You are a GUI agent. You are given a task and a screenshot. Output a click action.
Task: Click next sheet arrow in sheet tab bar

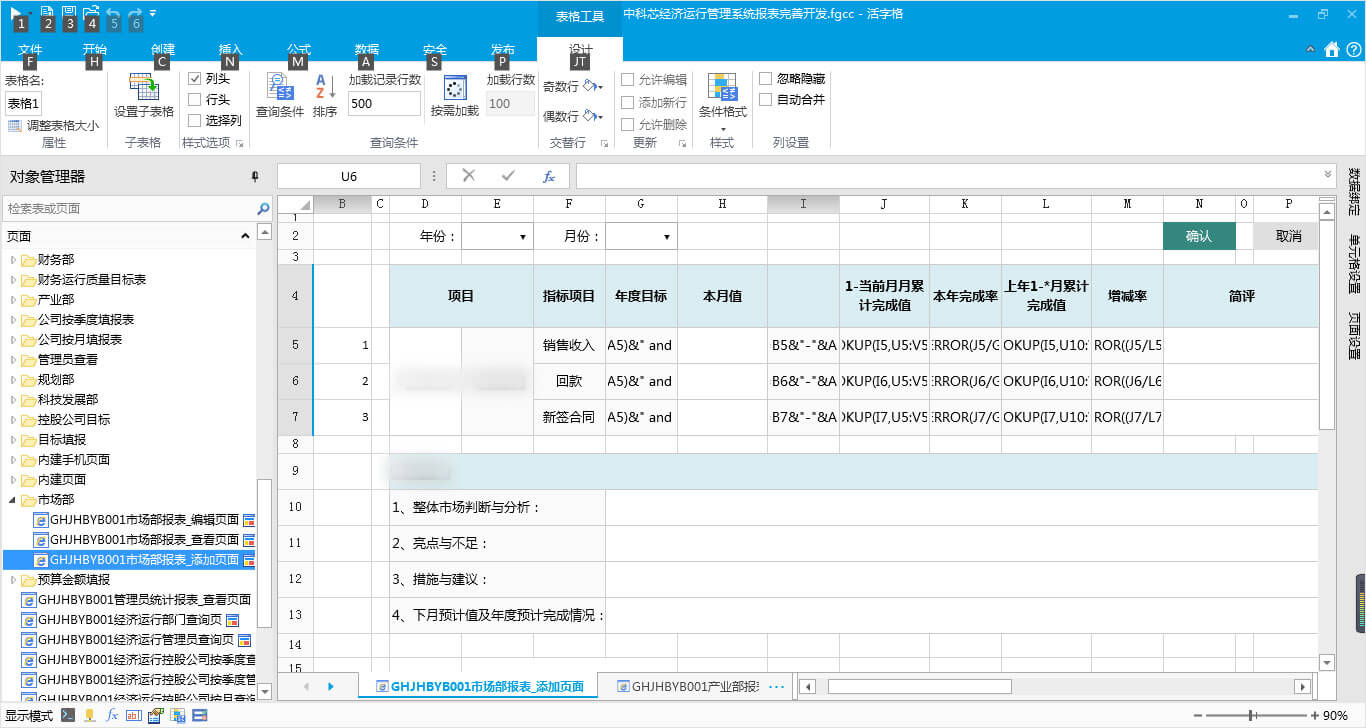coord(331,686)
